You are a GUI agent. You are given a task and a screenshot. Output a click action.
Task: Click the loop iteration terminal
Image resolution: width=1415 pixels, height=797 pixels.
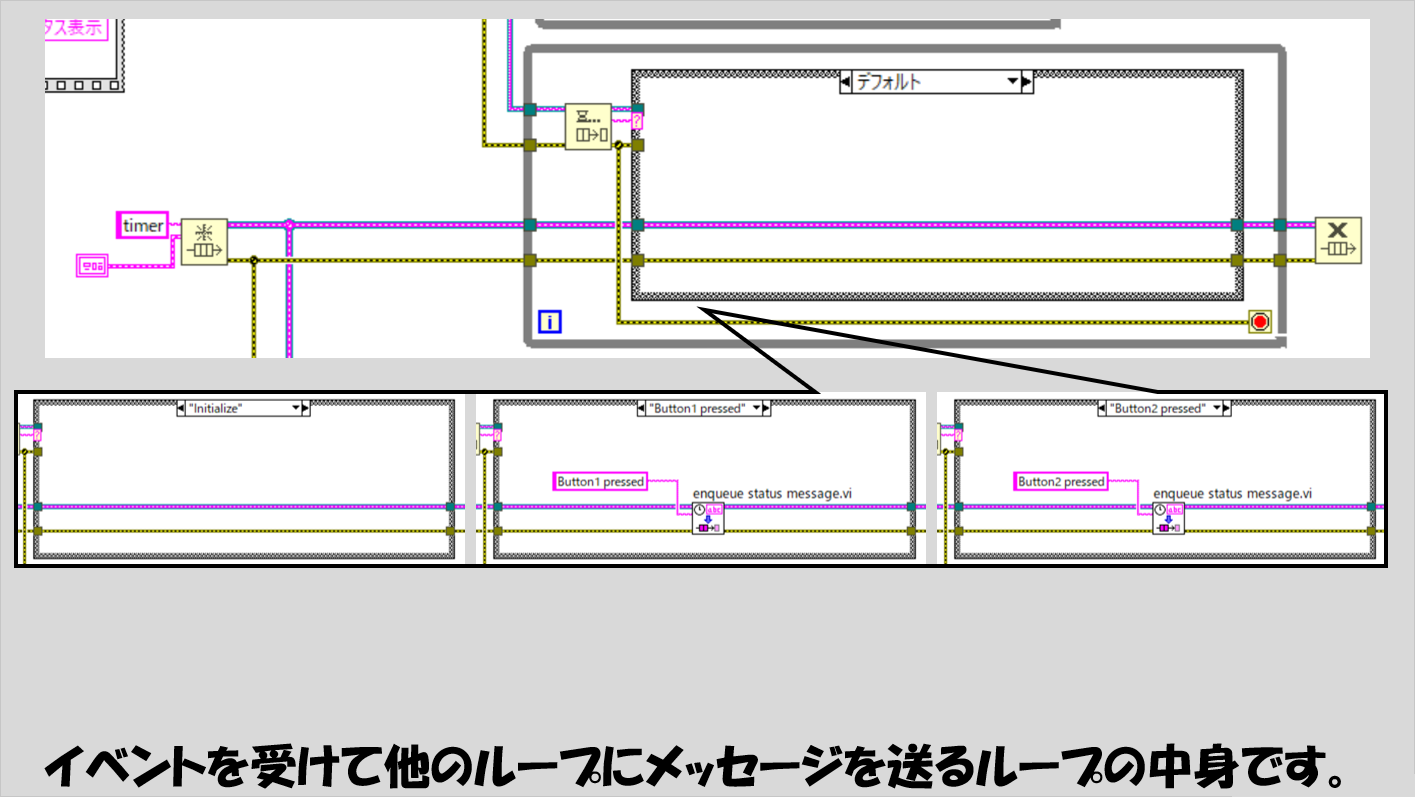[550, 322]
